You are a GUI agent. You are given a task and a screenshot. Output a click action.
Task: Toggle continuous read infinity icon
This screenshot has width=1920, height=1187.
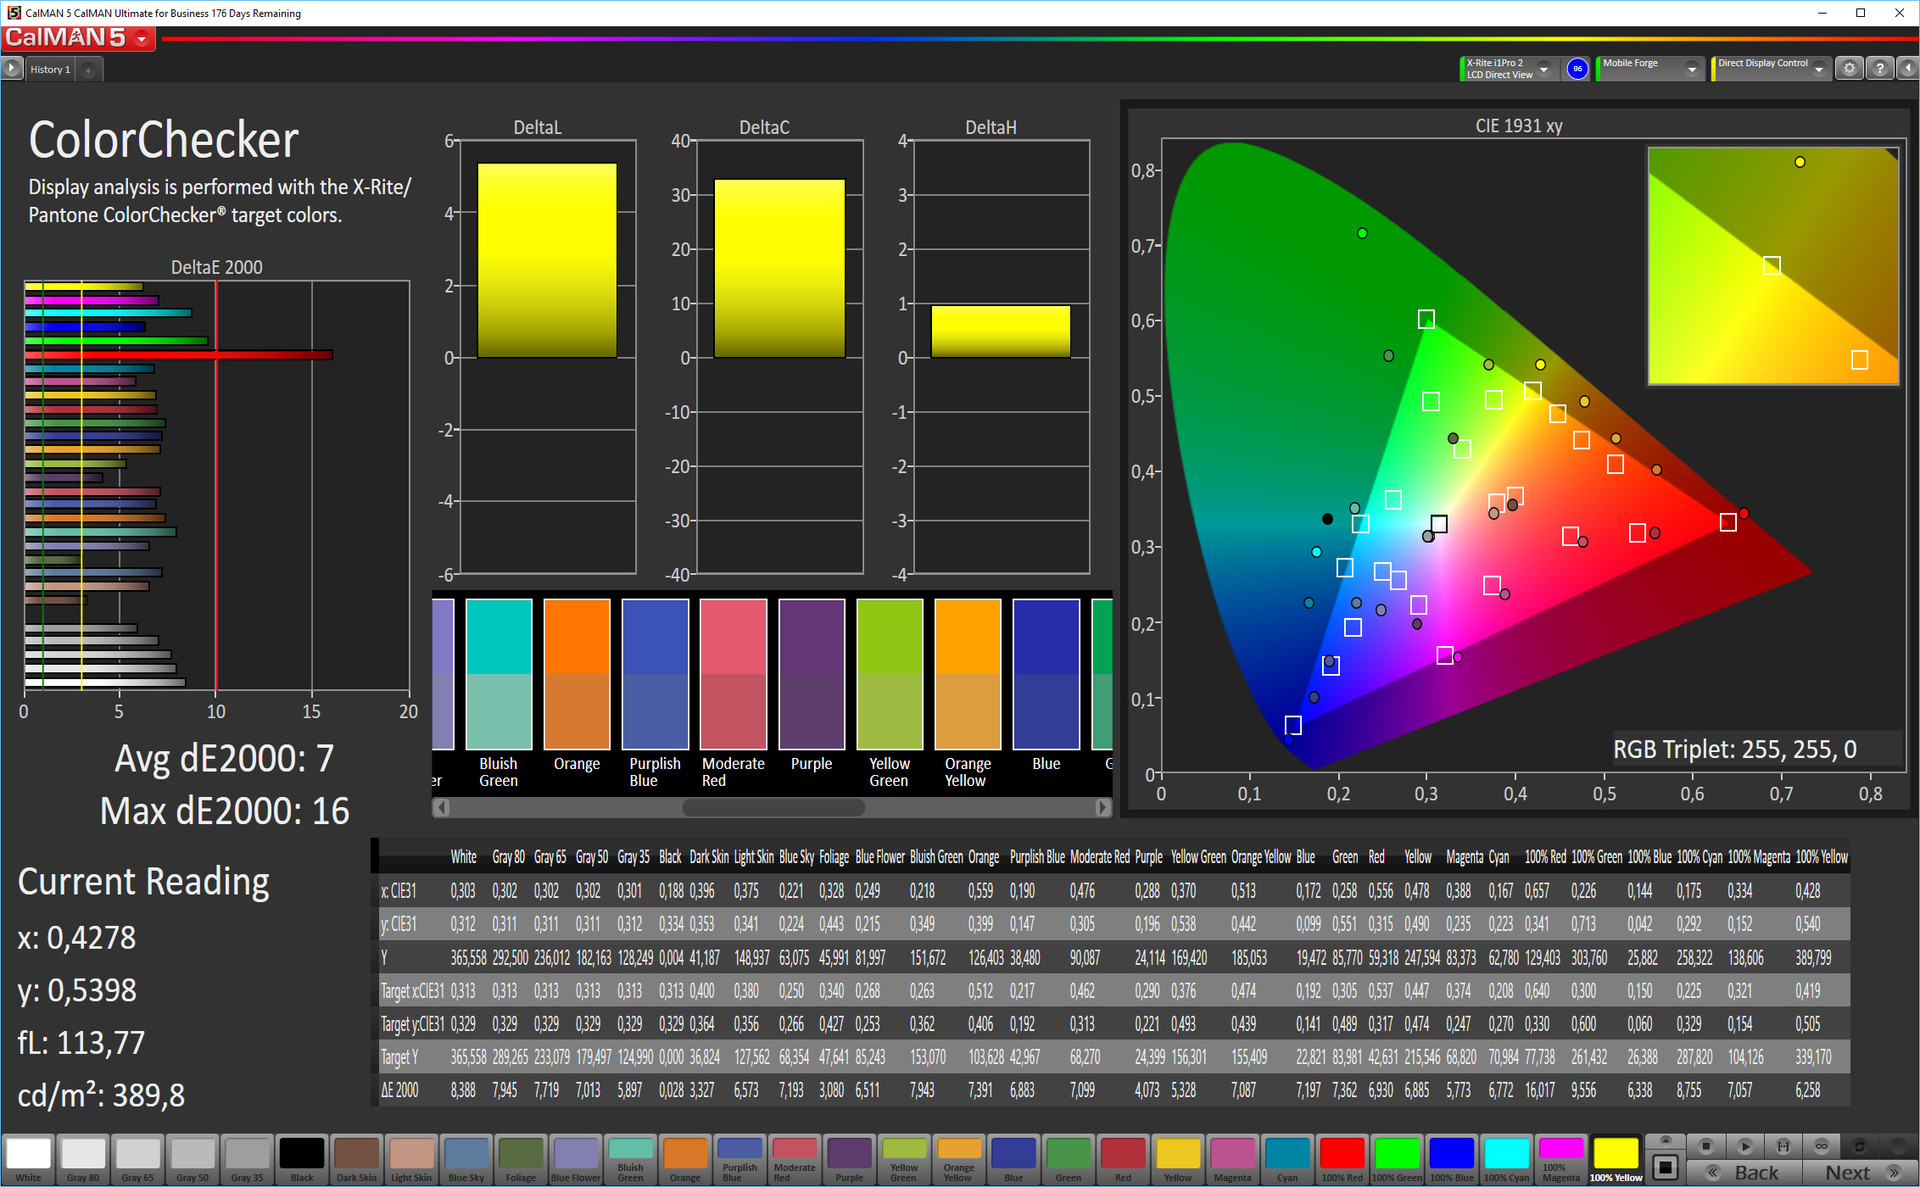coord(1821,1146)
